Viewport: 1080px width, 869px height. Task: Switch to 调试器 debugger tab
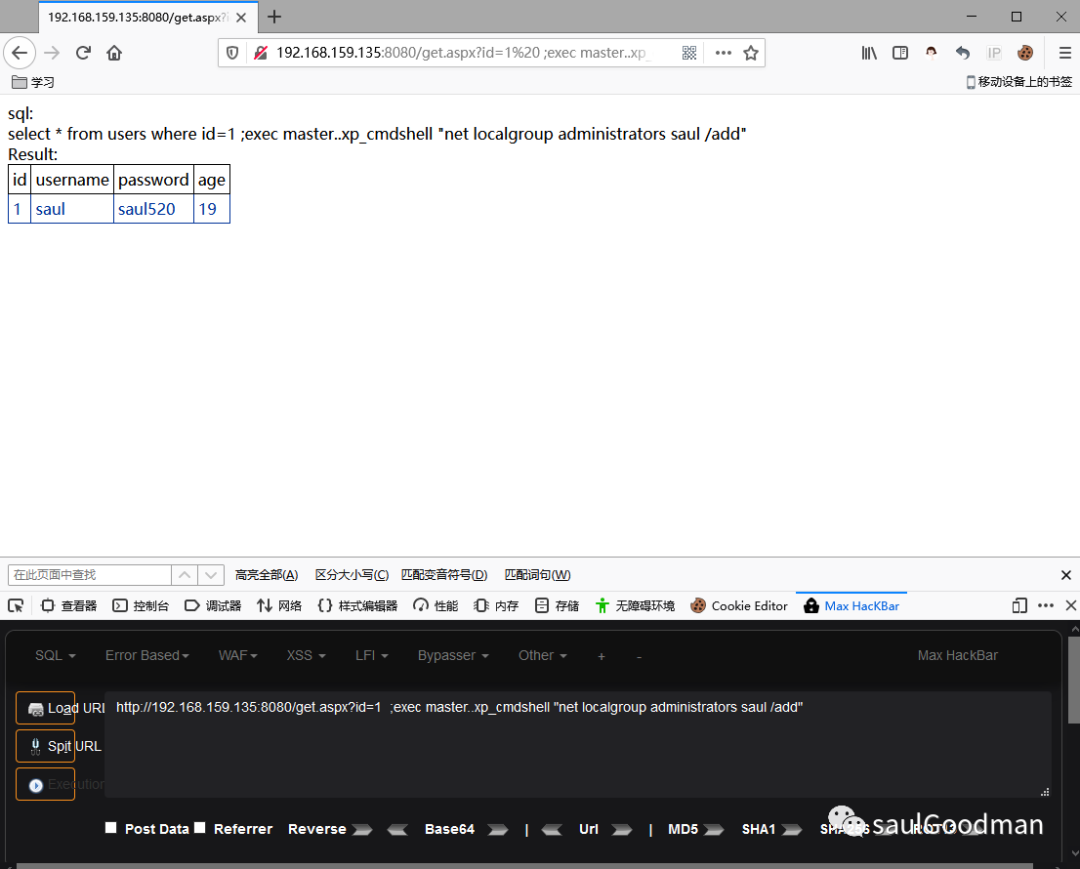pyautogui.click(x=213, y=606)
